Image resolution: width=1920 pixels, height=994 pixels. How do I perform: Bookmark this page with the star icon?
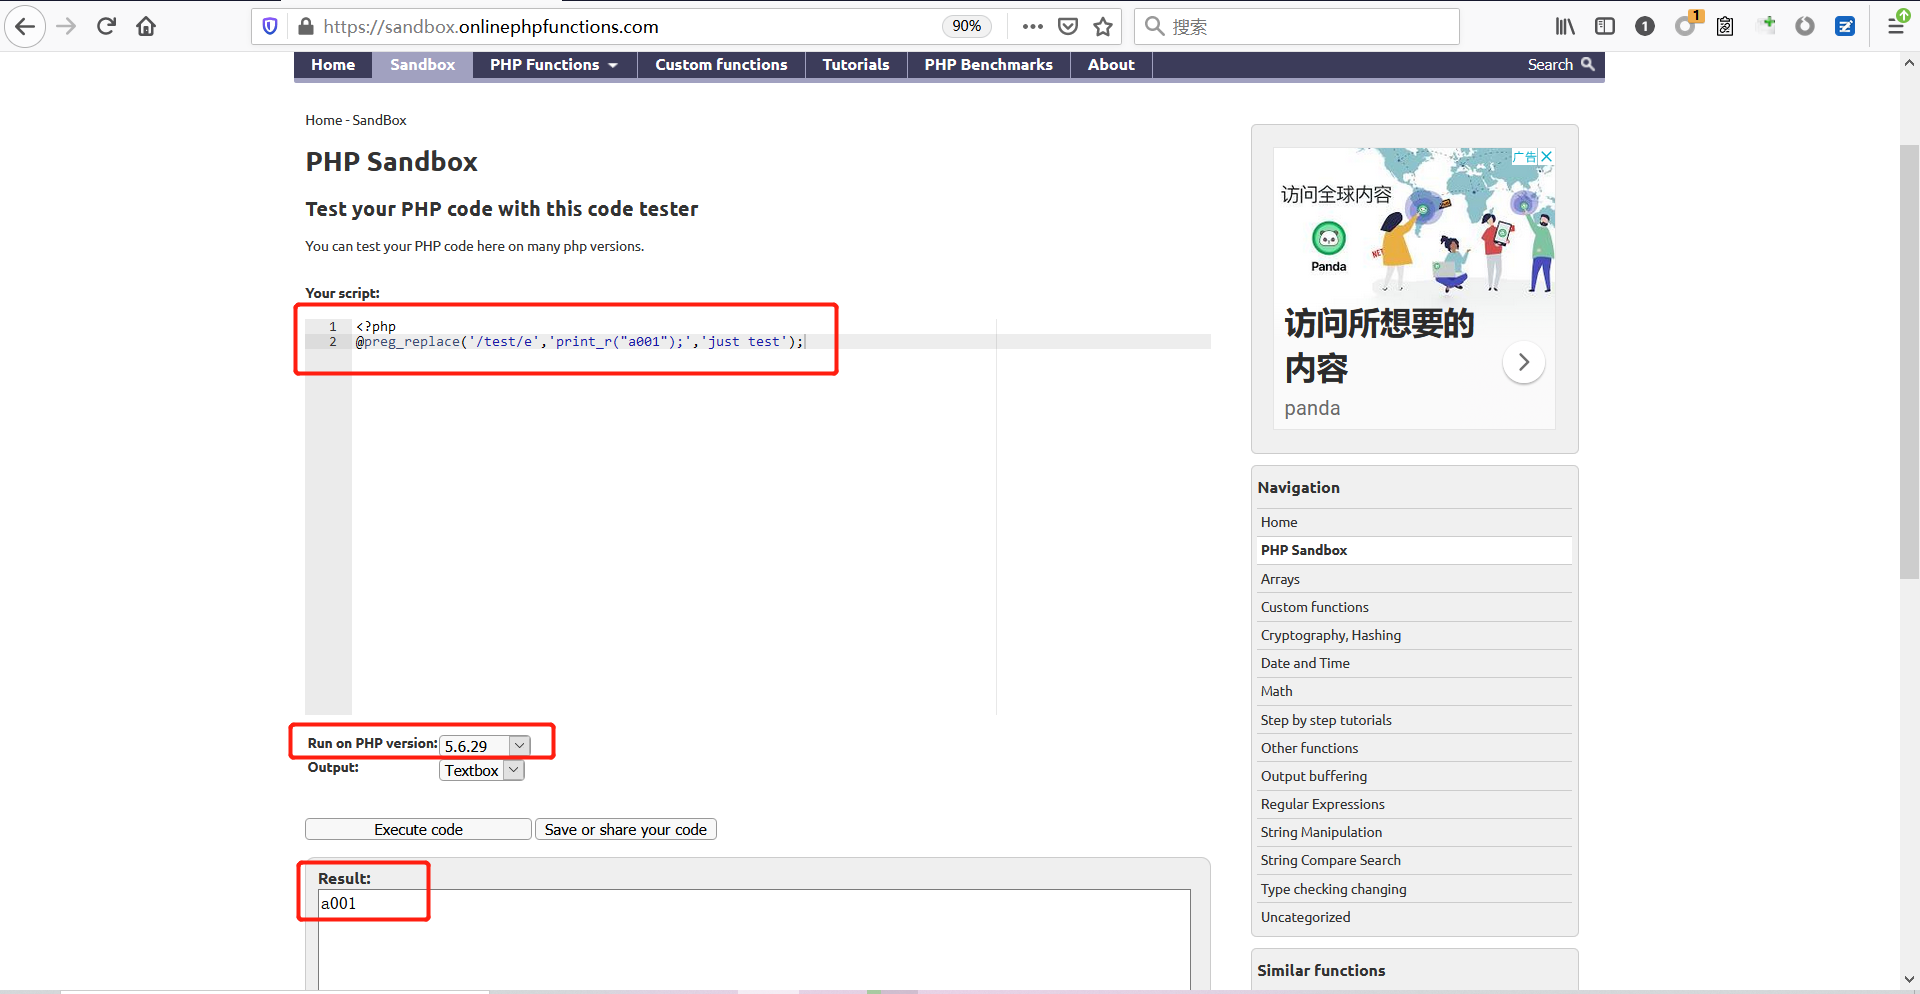tap(1103, 26)
